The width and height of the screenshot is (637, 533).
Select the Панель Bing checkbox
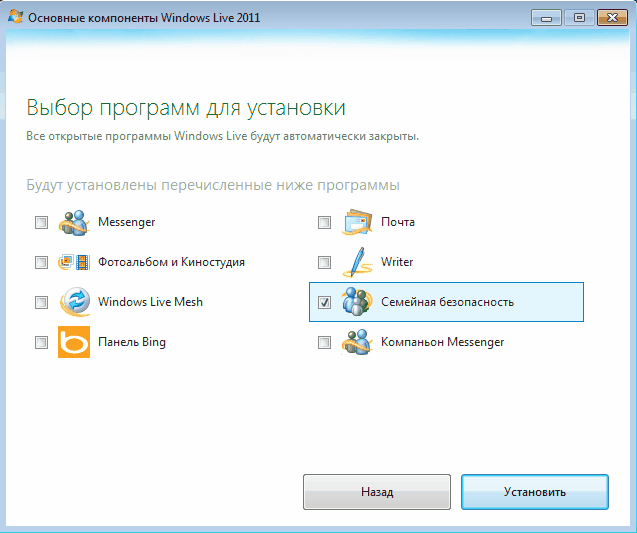(x=41, y=342)
